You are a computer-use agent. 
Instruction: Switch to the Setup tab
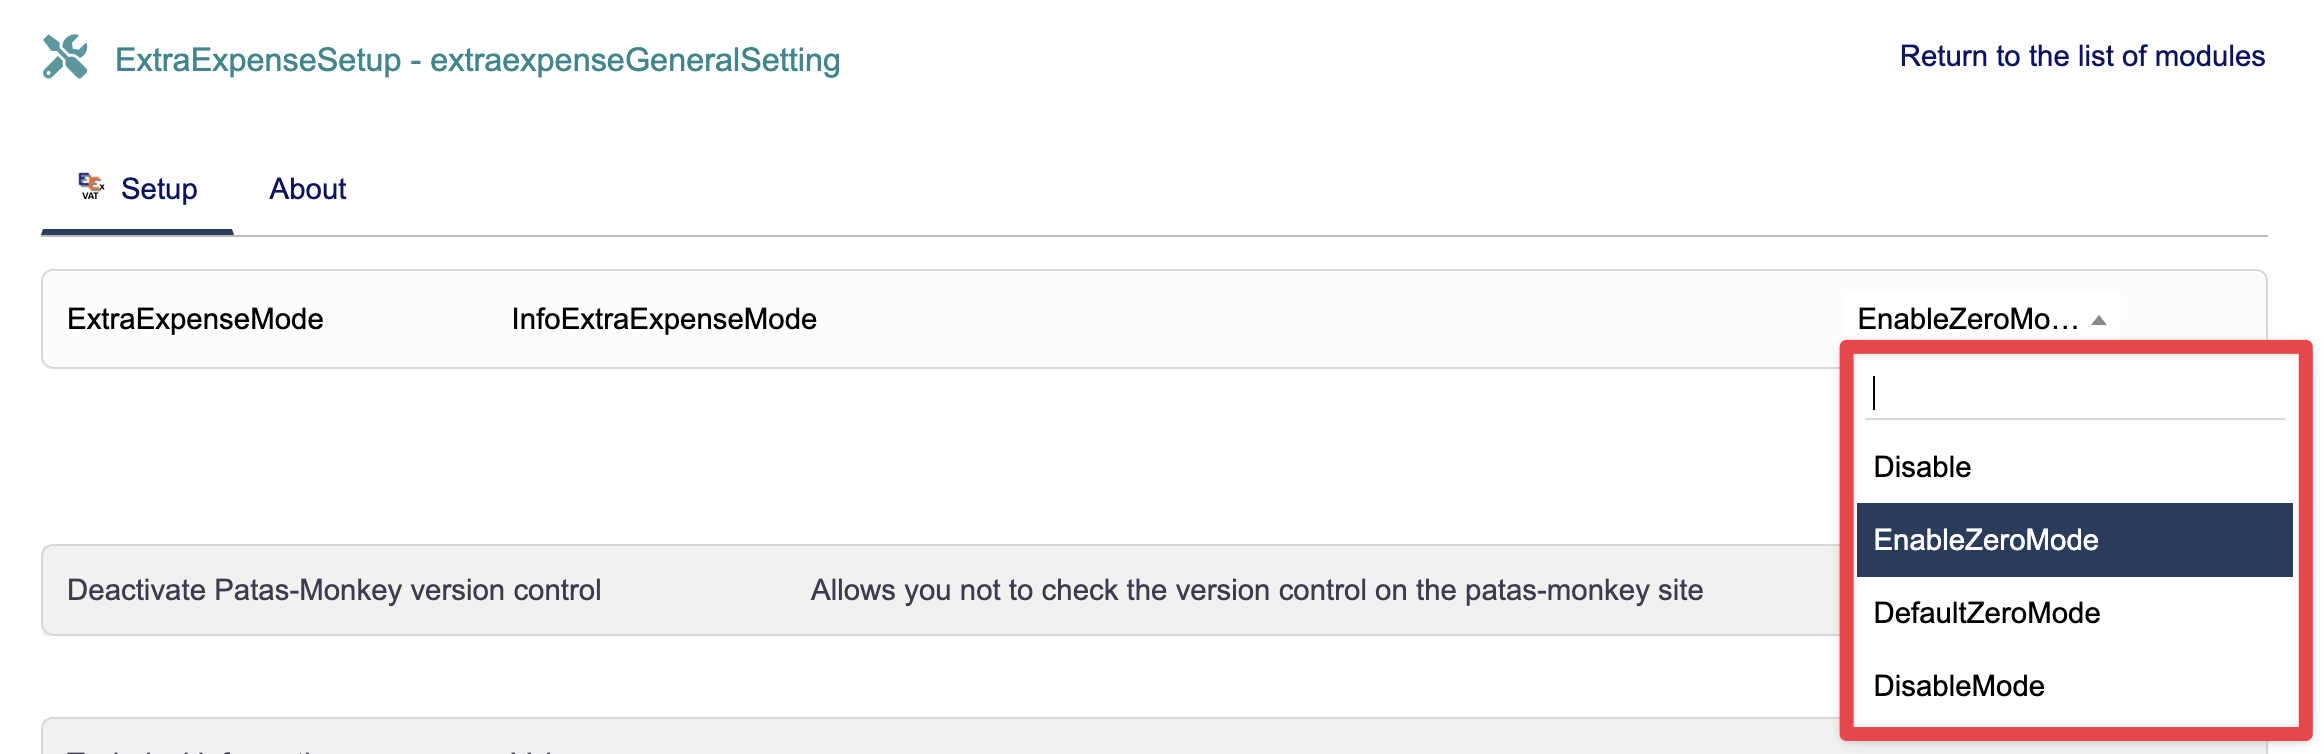(x=159, y=189)
